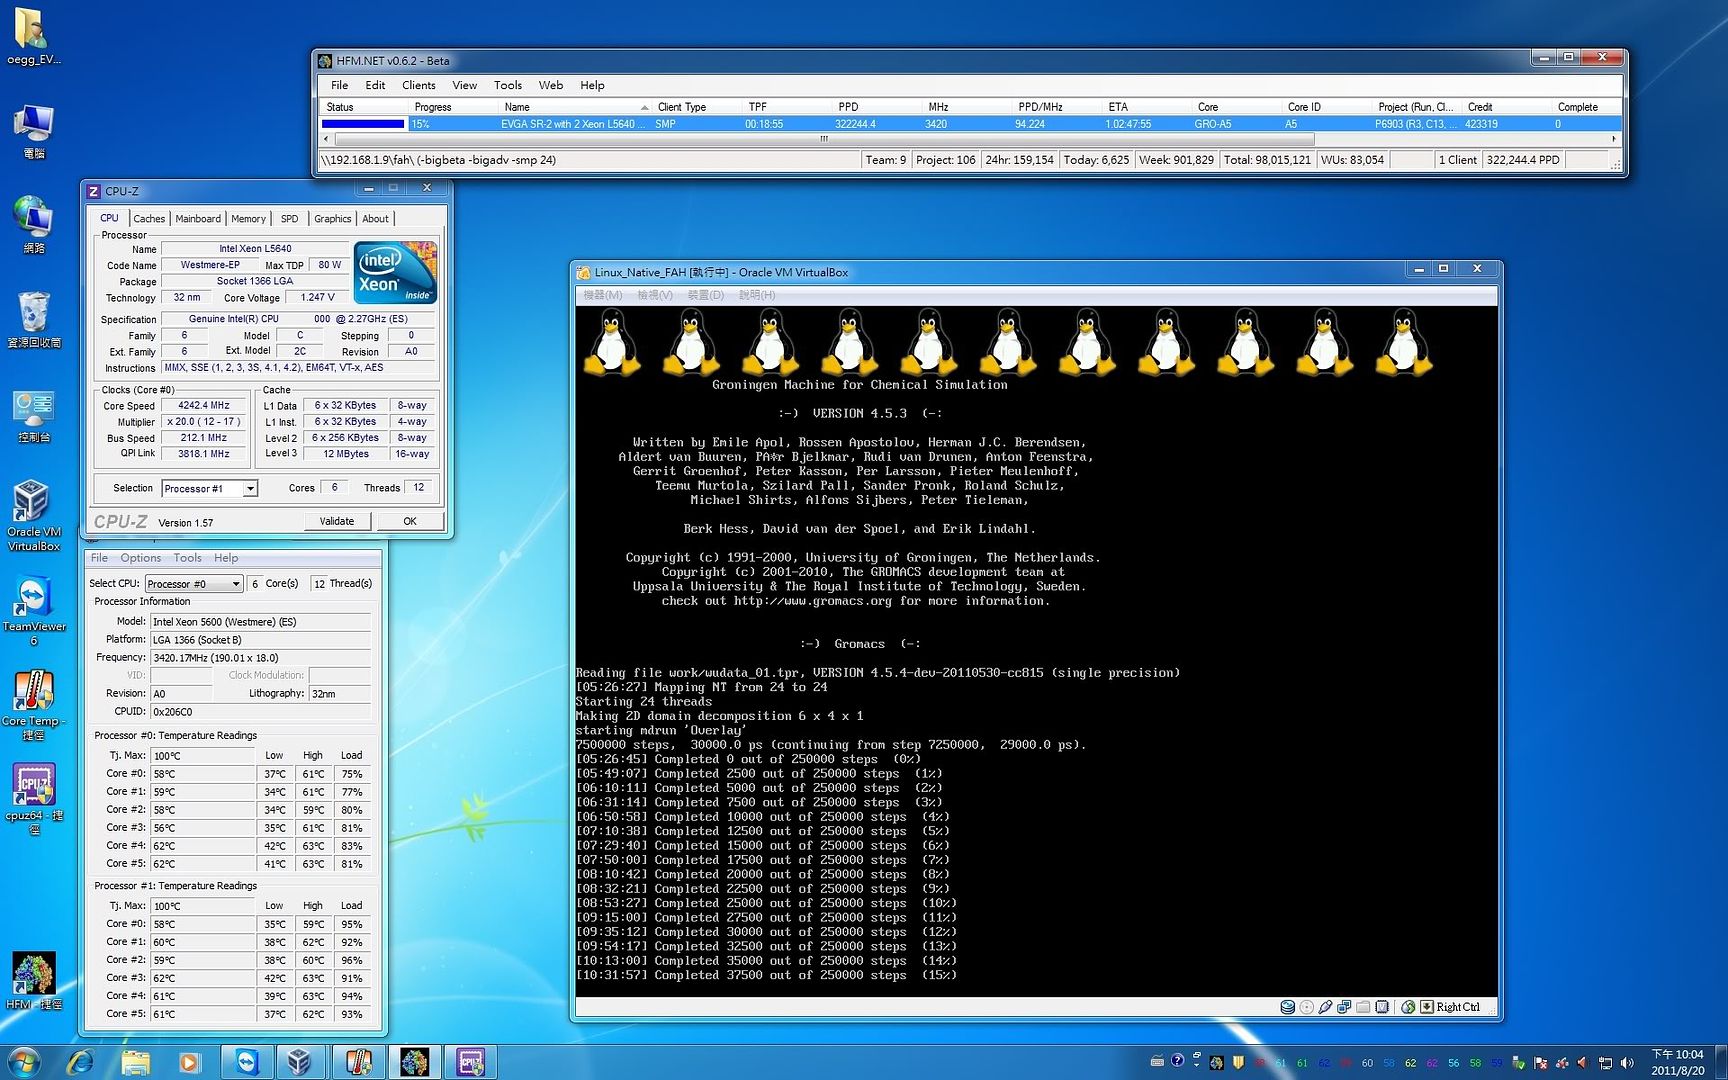1728x1080 pixels.
Task: Open the HFM desktop shortcut
Action: (33, 980)
